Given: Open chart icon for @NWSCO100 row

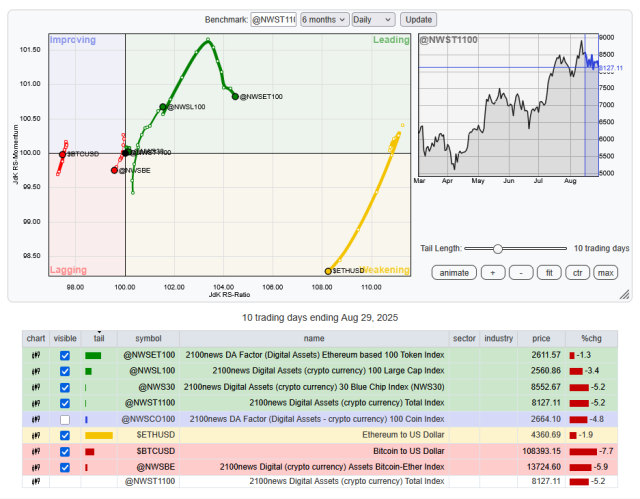Looking at the screenshot, I should (36, 419).
